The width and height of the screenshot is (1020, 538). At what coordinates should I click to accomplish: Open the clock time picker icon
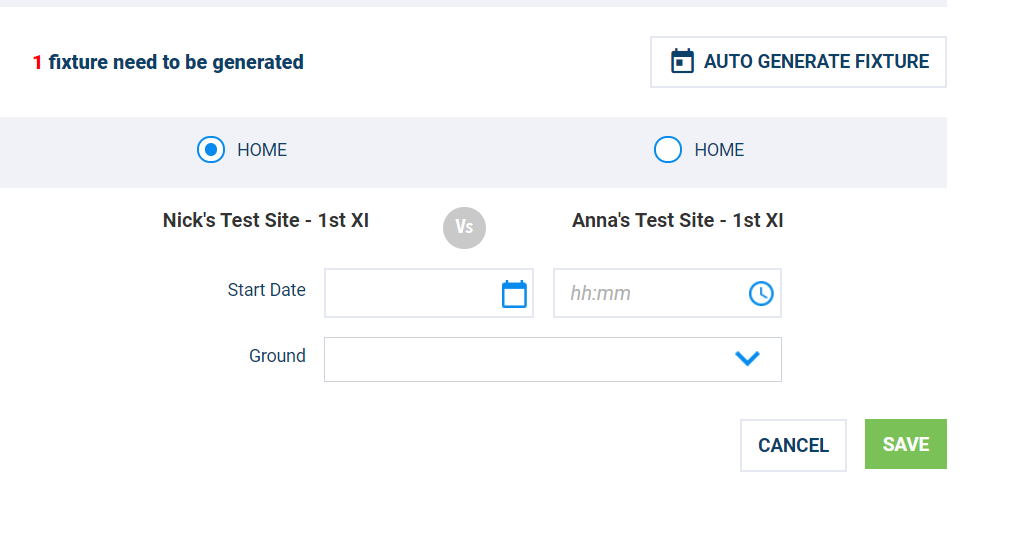coord(760,293)
